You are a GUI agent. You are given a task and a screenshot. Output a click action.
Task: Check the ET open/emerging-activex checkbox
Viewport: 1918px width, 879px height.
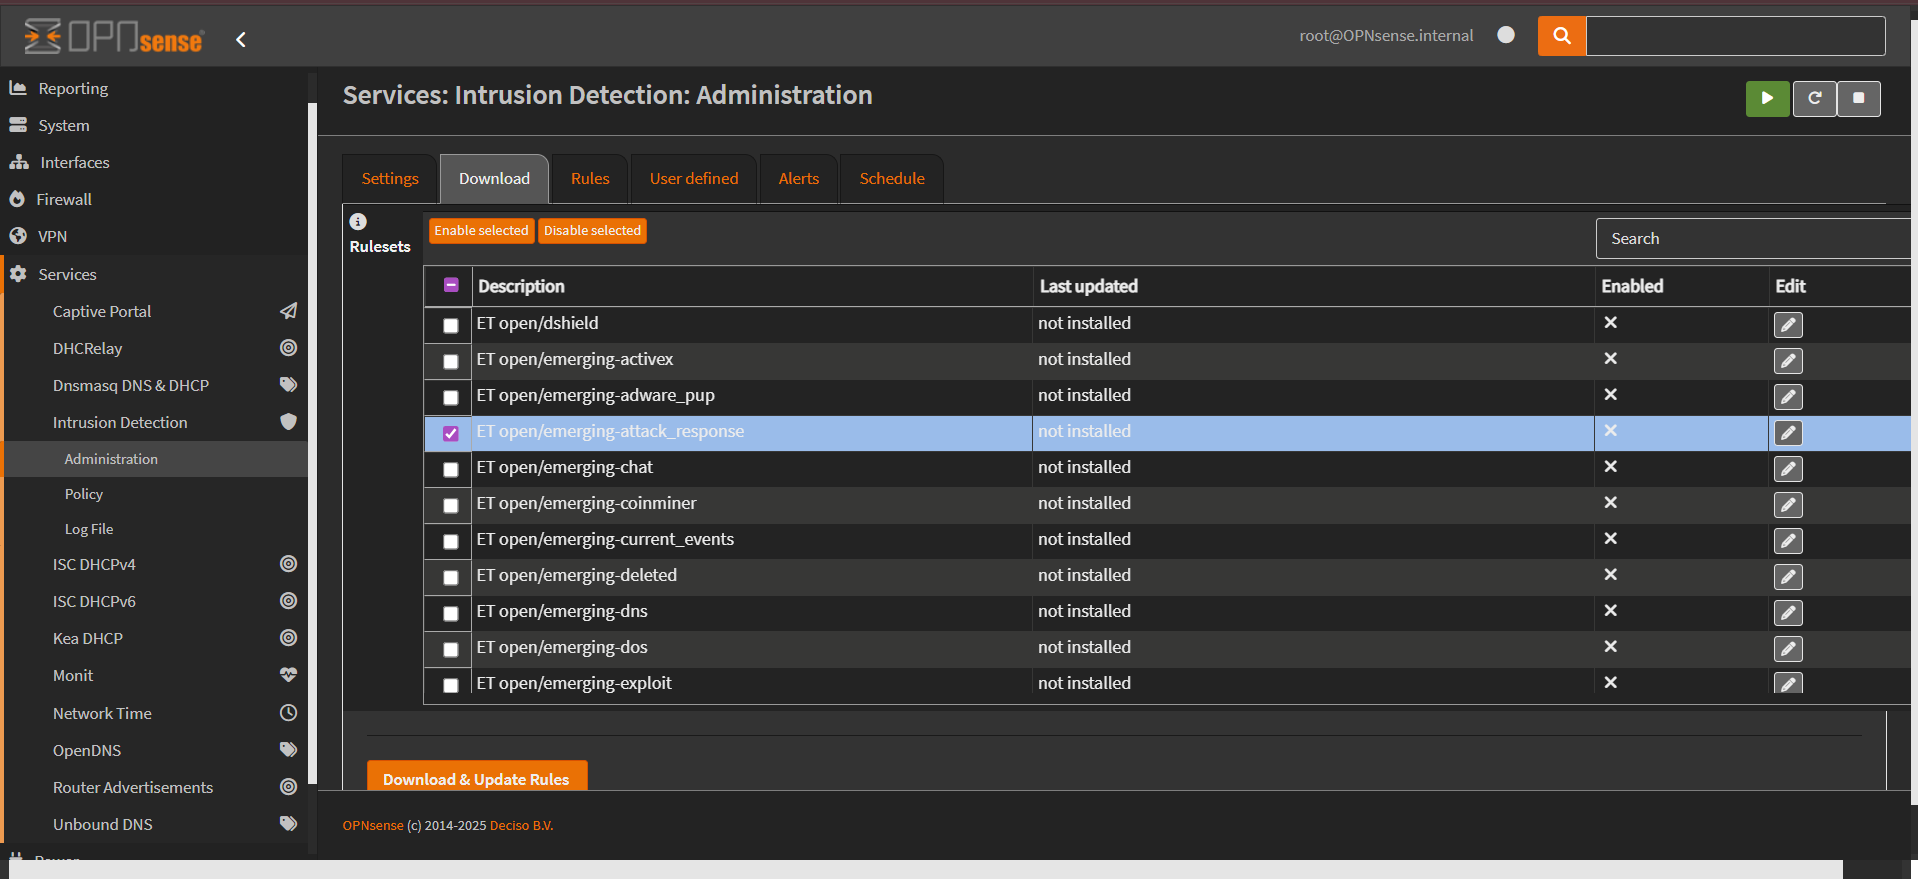click(451, 361)
